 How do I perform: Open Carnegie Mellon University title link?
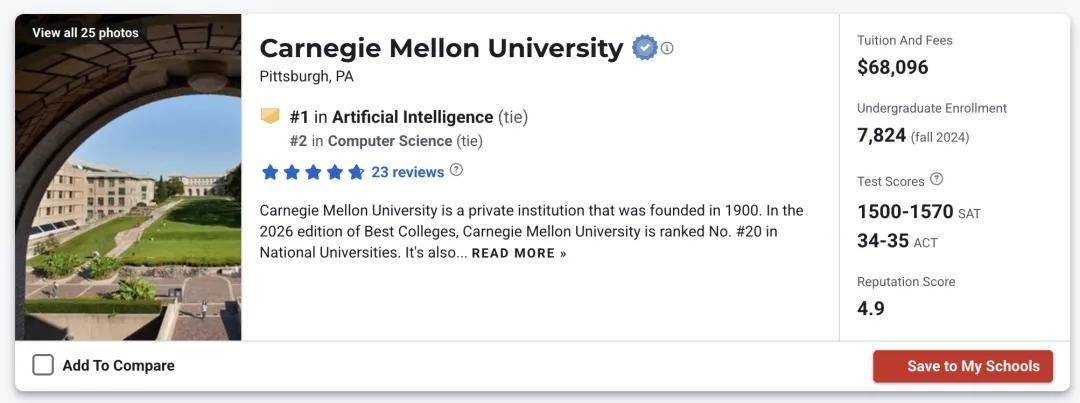click(441, 48)
